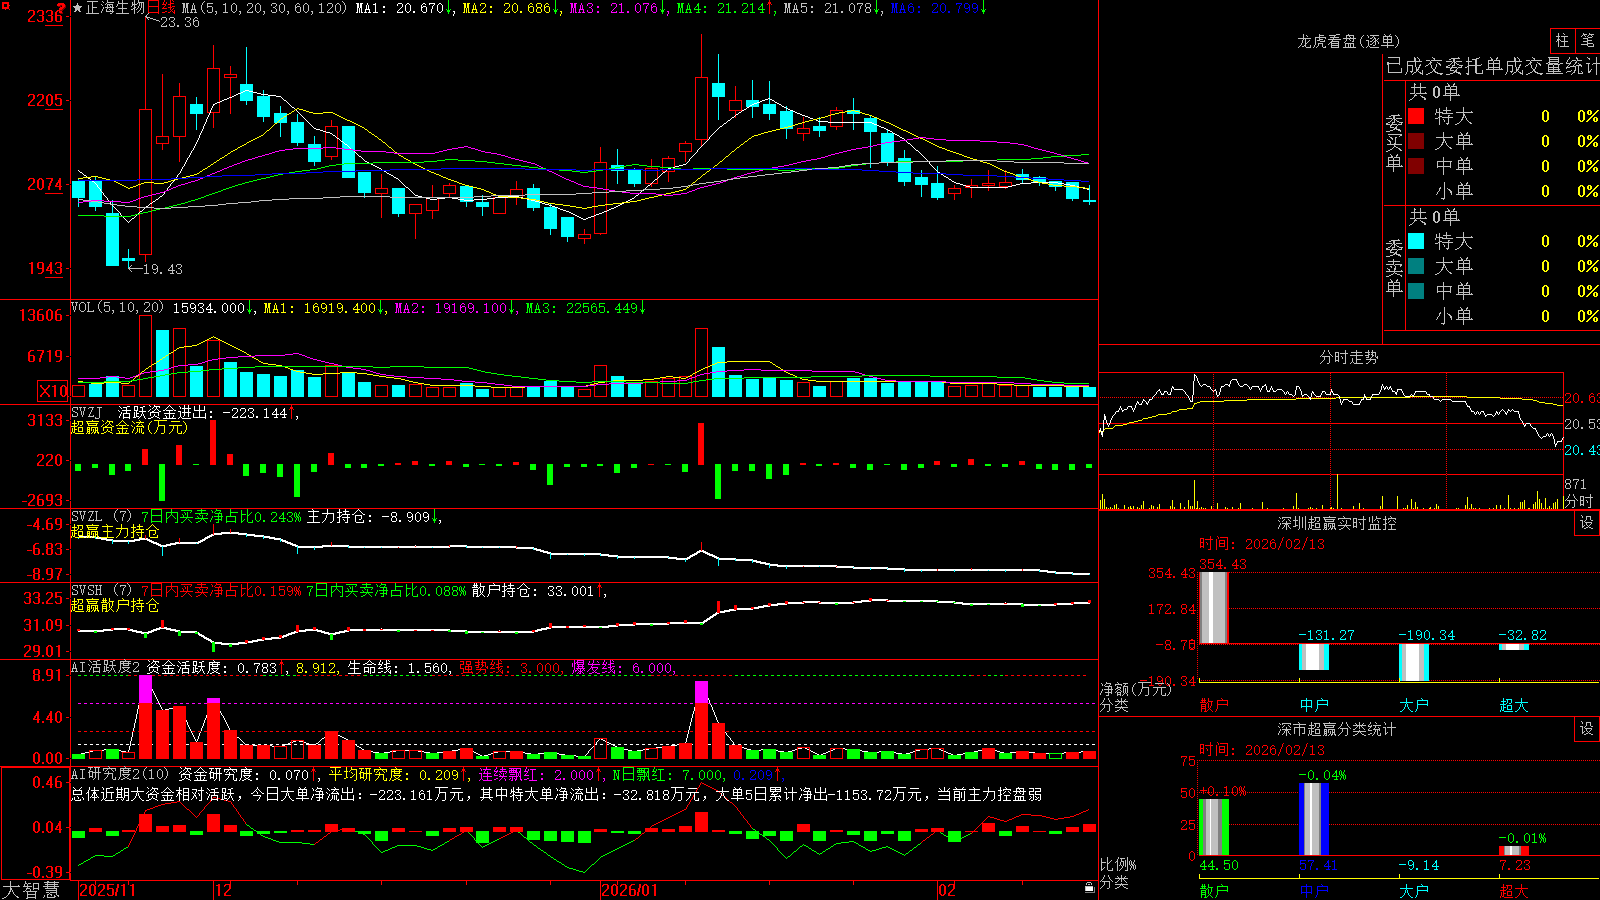Click the 大智慧 logo at bottom-left
1600x900 pixels.
tap(31, 890)
